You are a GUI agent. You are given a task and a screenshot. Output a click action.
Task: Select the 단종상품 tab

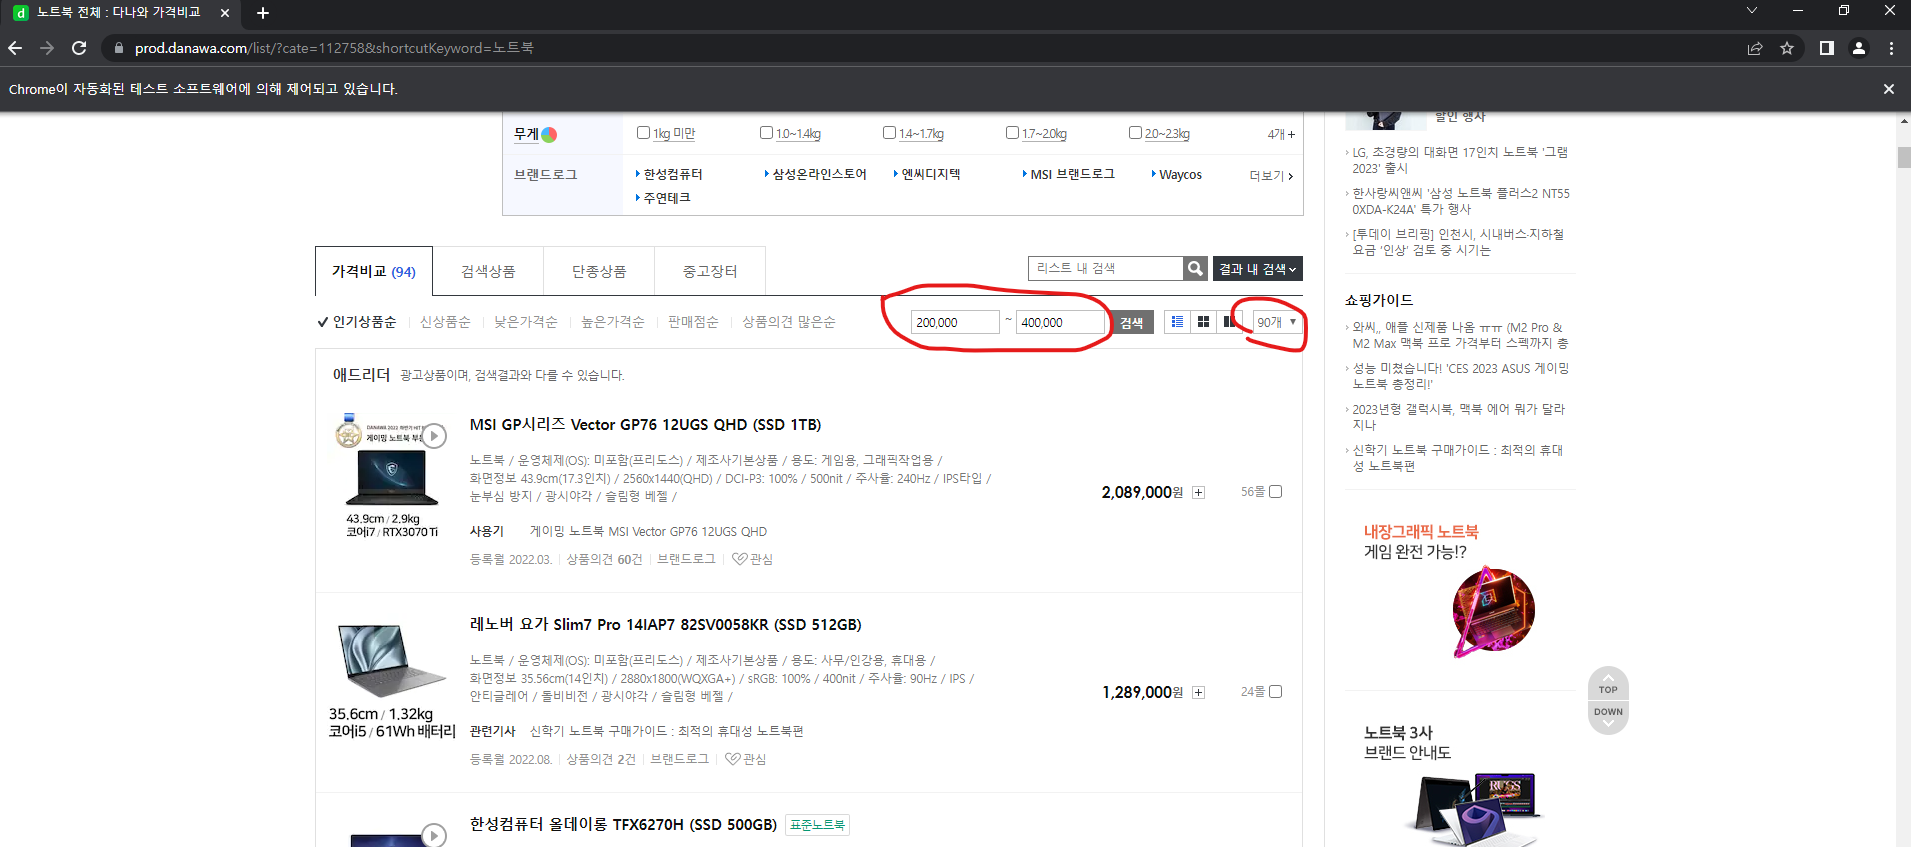coord(599,271)
